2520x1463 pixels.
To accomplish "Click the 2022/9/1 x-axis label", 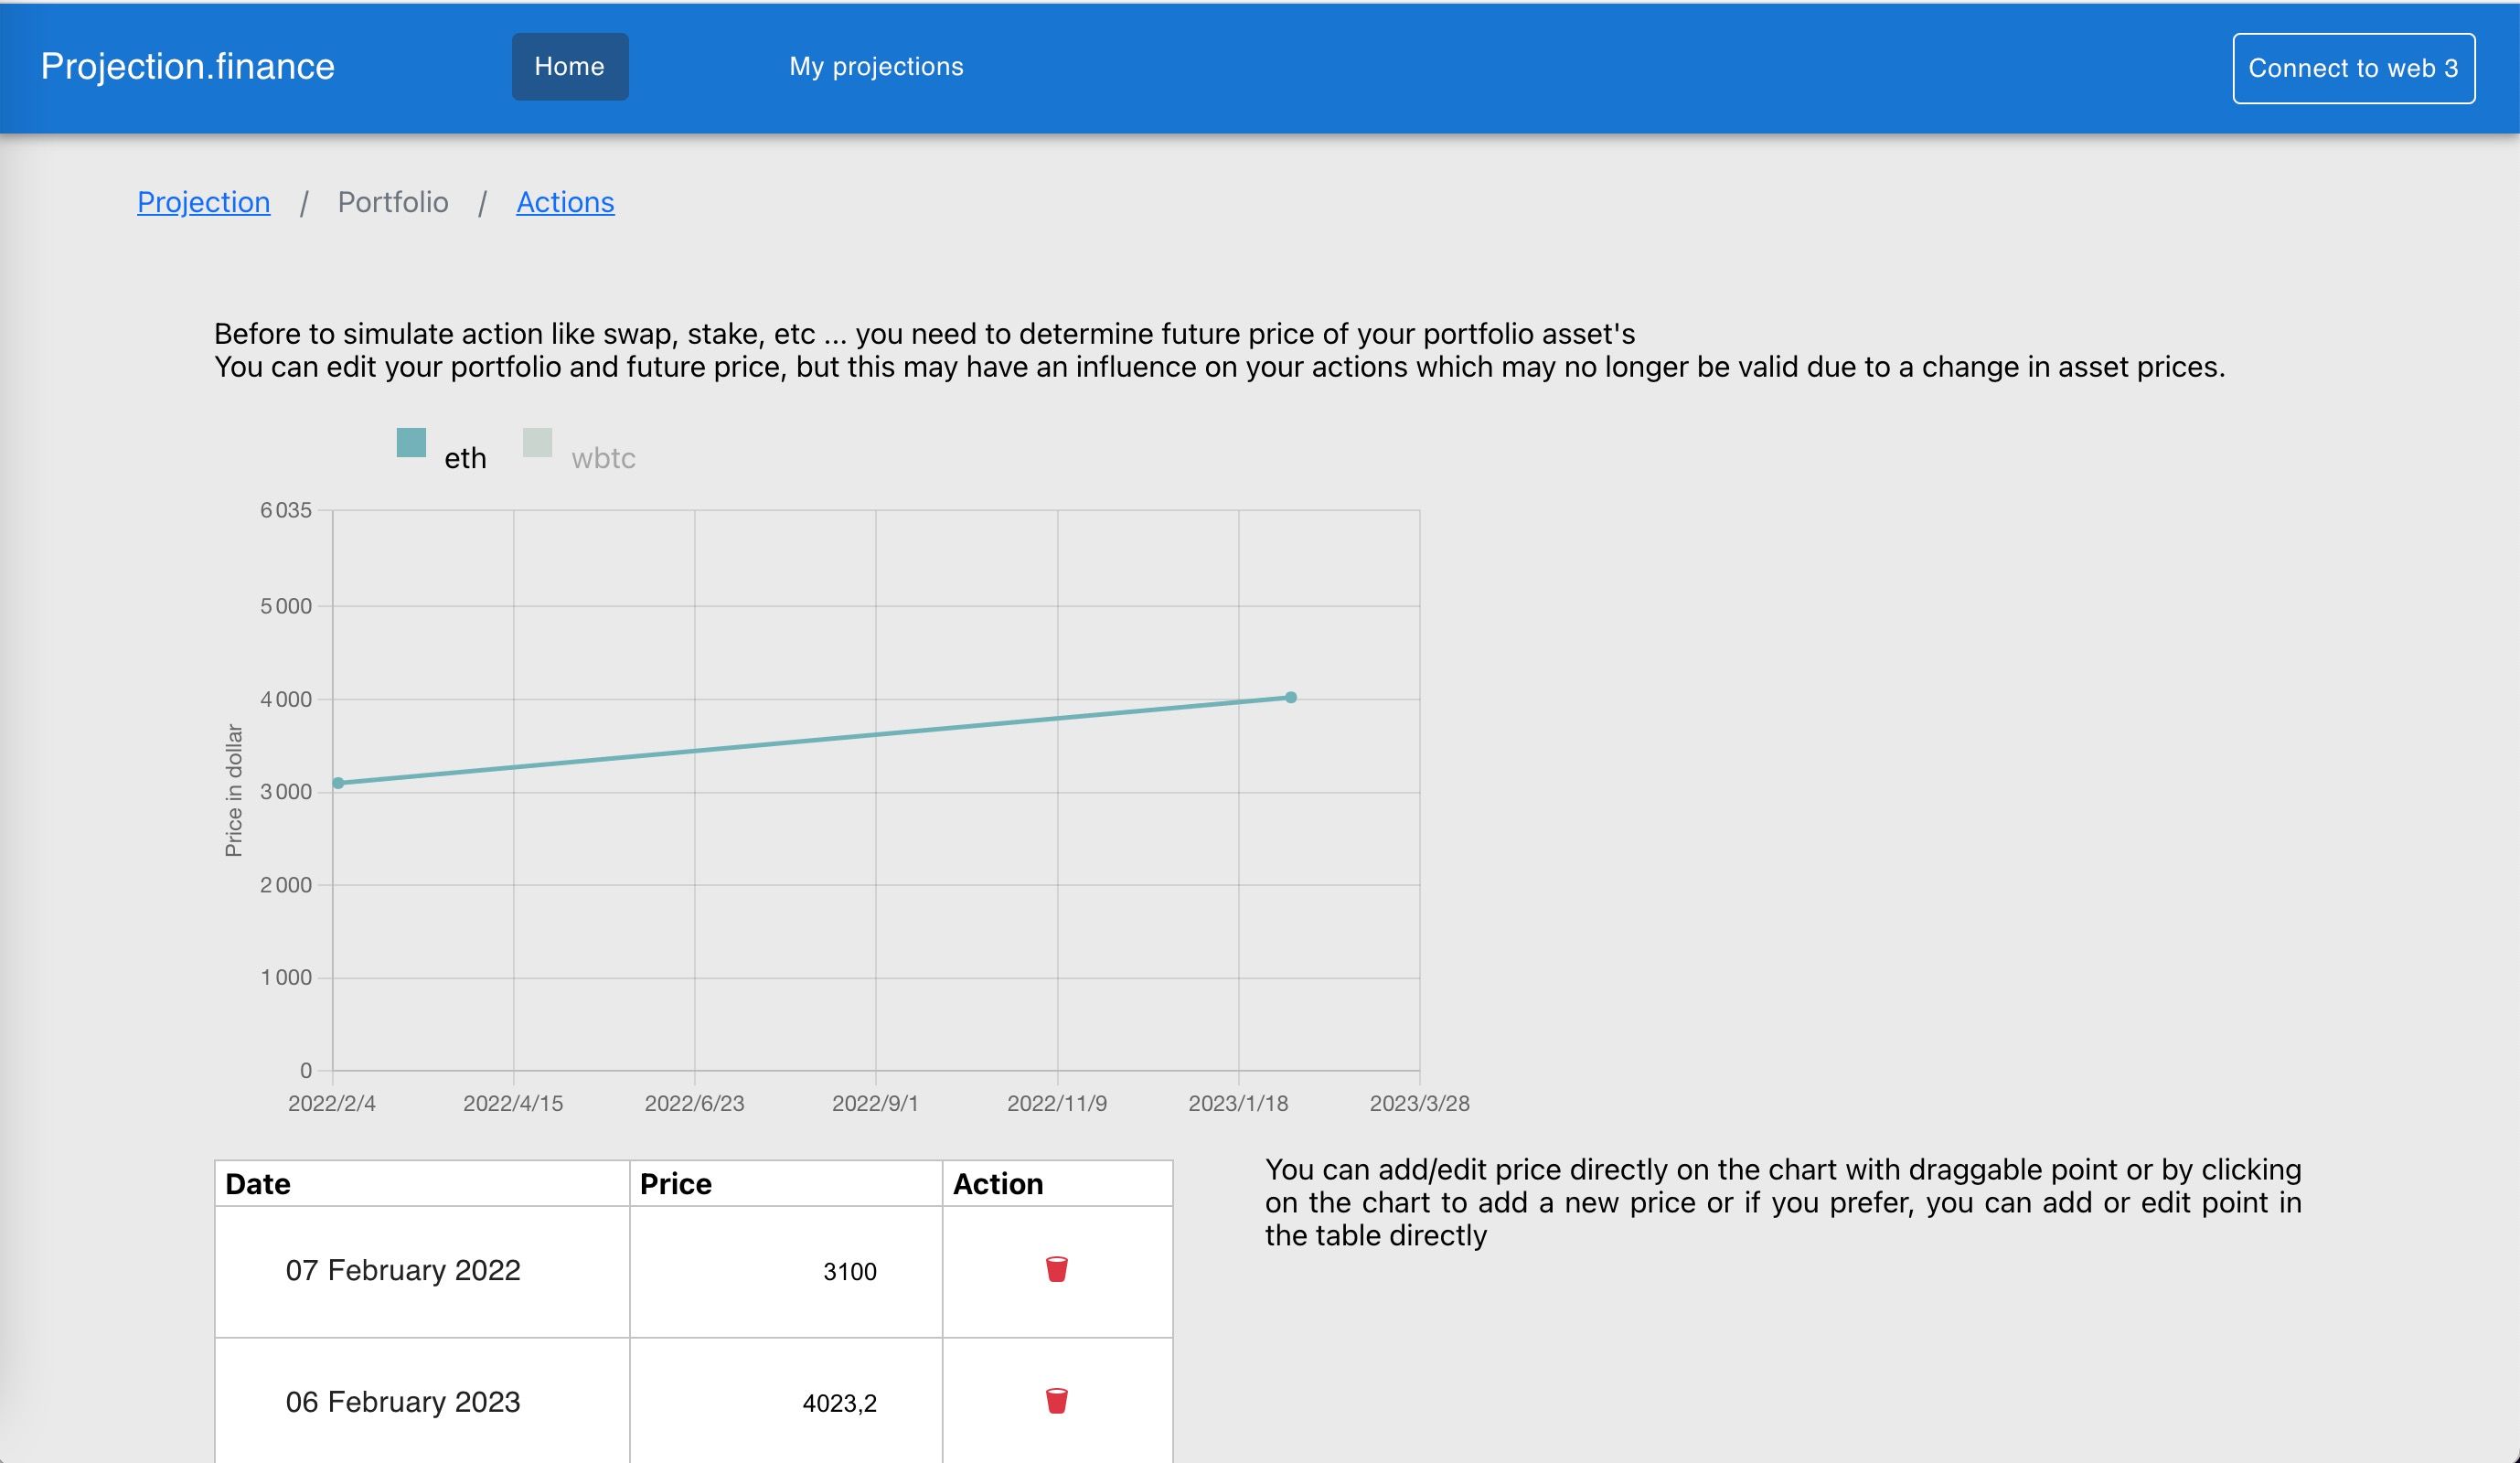I will pos(875,1103).
